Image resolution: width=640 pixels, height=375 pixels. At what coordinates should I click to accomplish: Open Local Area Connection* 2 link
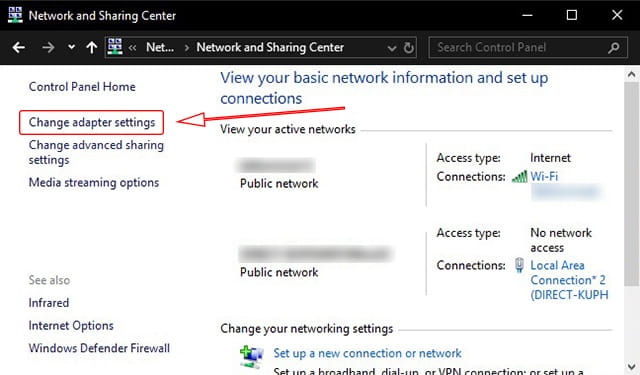click(569, 280)
